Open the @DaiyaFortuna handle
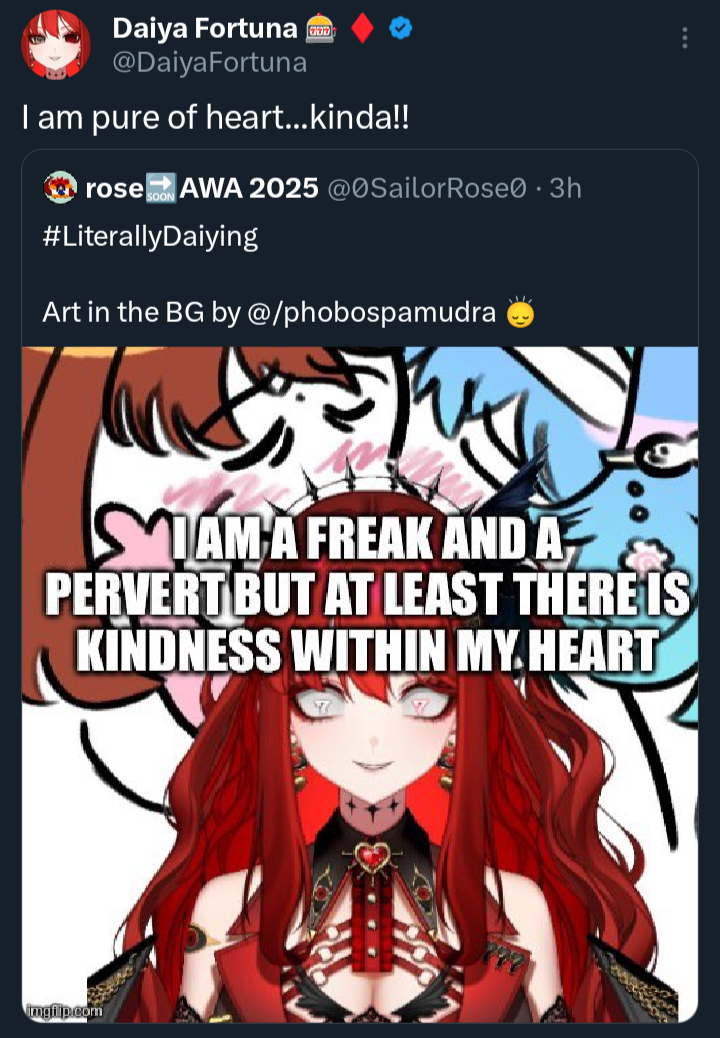Viewport: 720px width, 1038px height. (210, 63)
